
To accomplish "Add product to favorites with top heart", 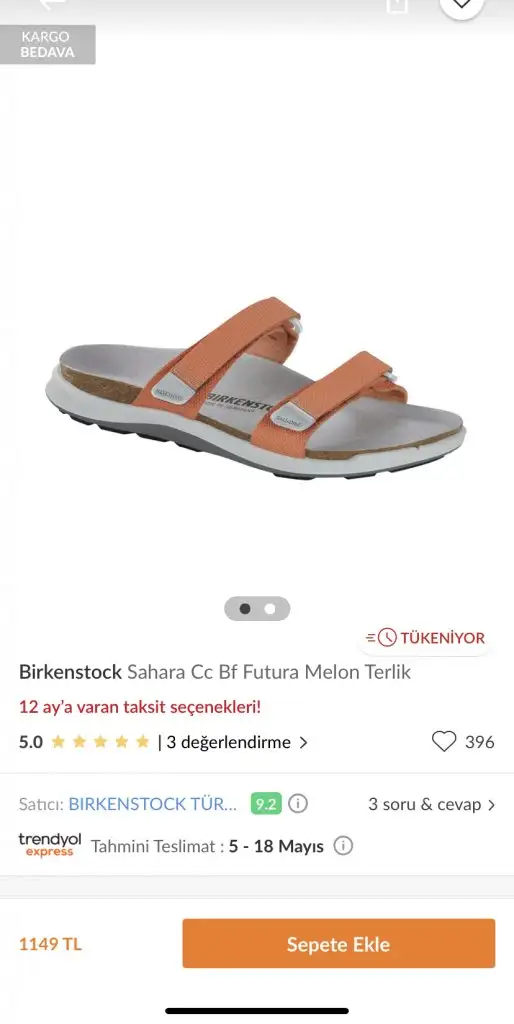I will (x=462, y=5).
